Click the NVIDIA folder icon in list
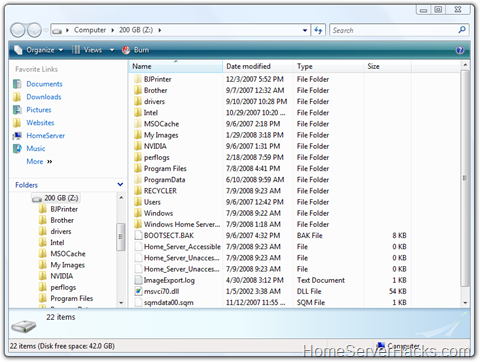The width and height of the screenshot is (480, 362). point(138,146)
